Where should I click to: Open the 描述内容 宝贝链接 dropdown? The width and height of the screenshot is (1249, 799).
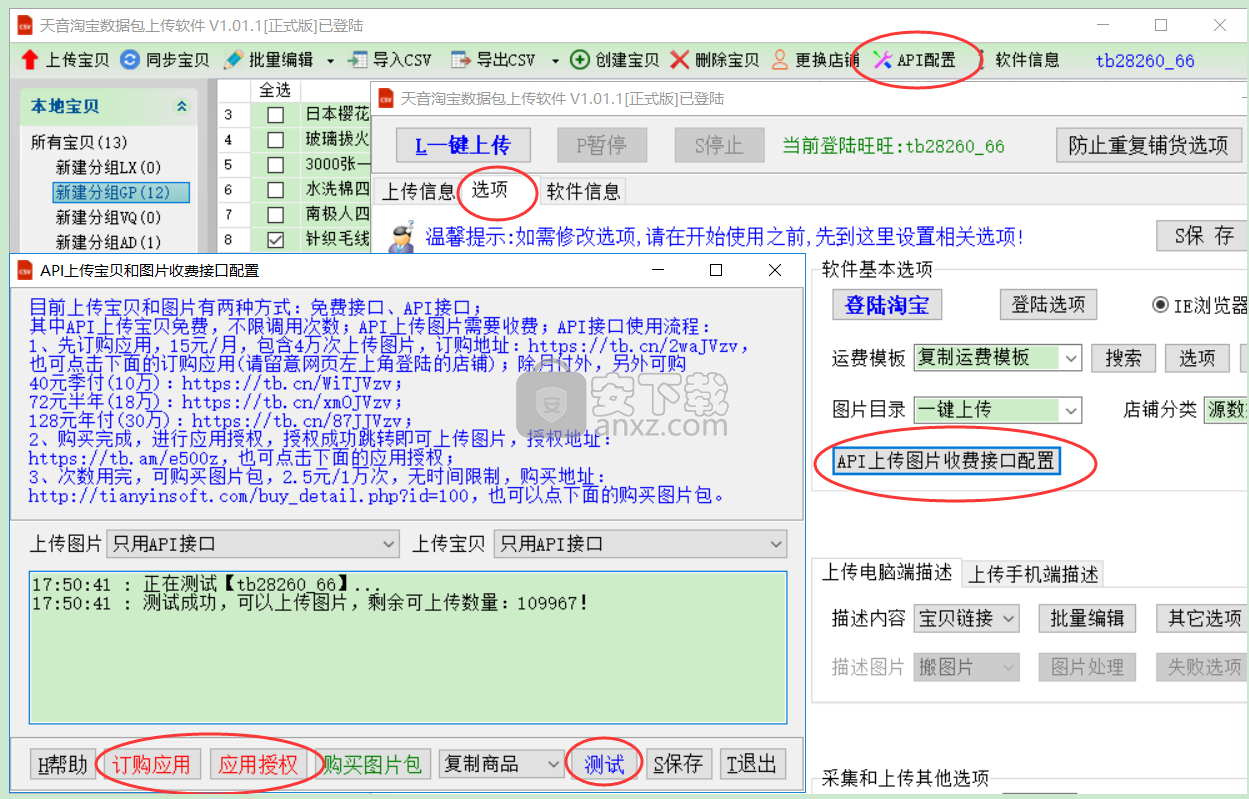coord(966,618)
